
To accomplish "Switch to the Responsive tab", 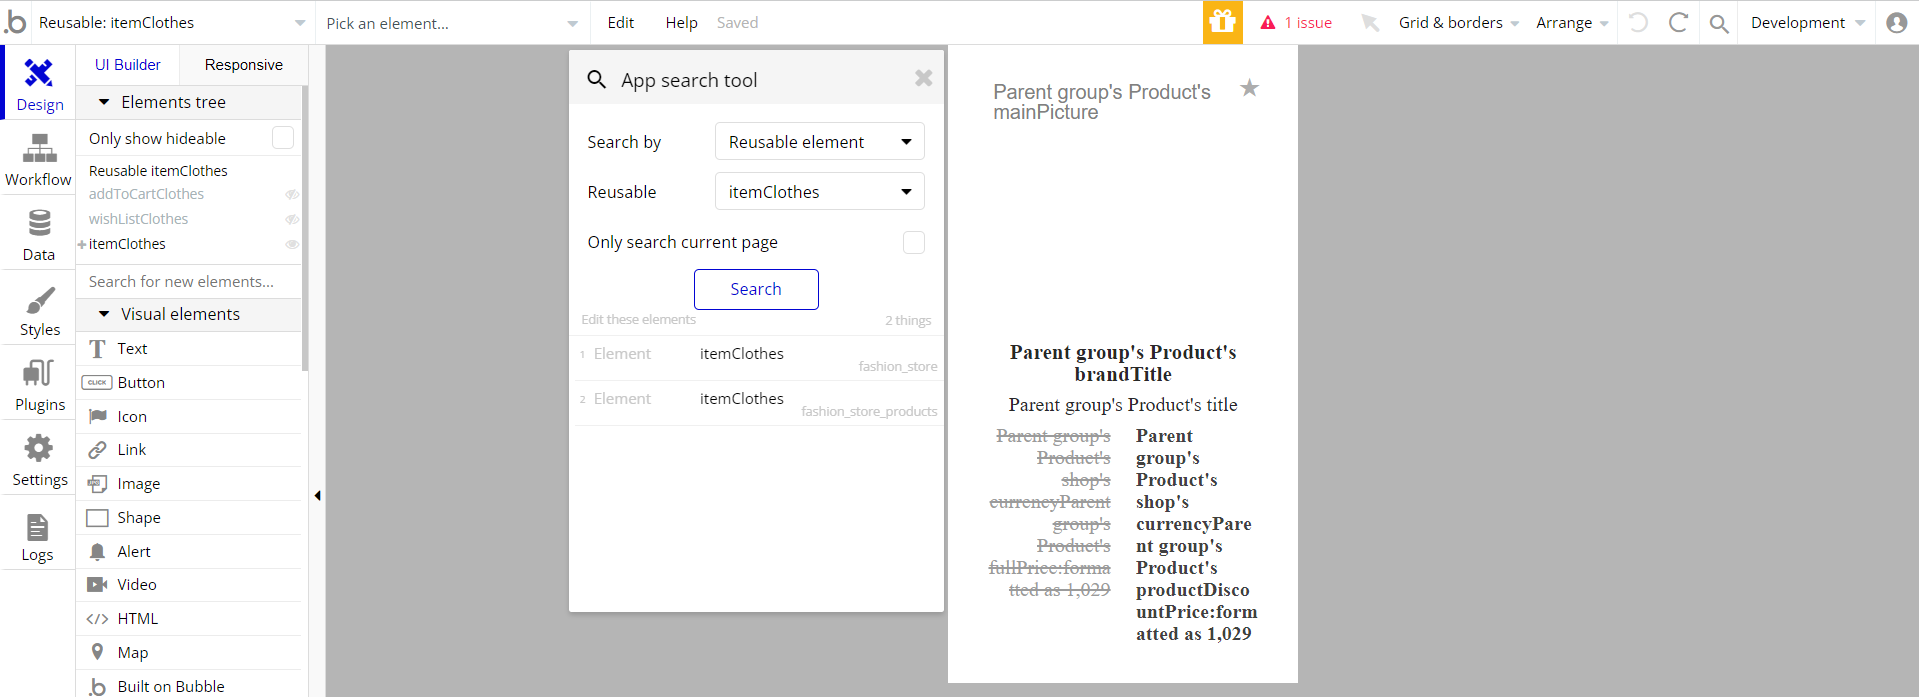I will (243, 65).
